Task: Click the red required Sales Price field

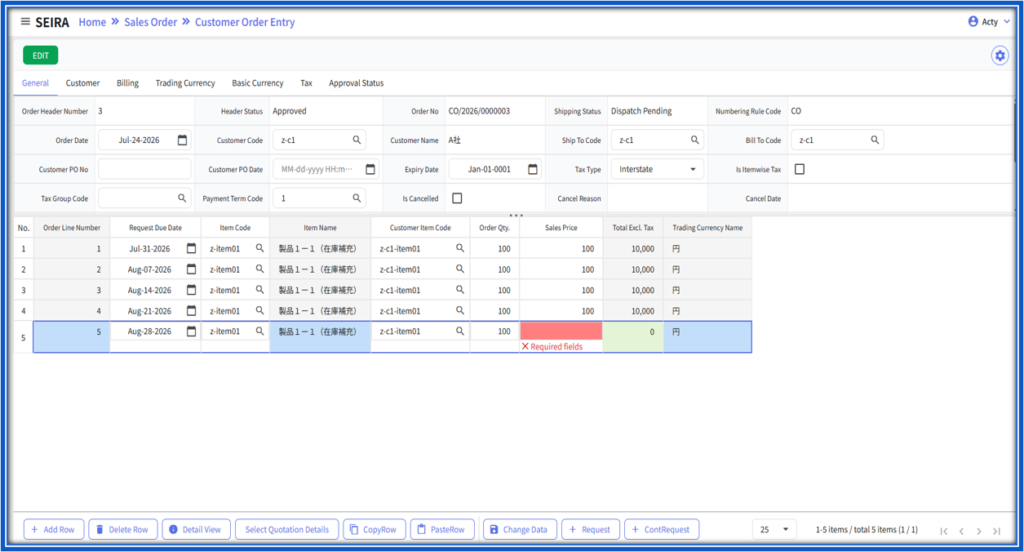Action: pos(561,331)
